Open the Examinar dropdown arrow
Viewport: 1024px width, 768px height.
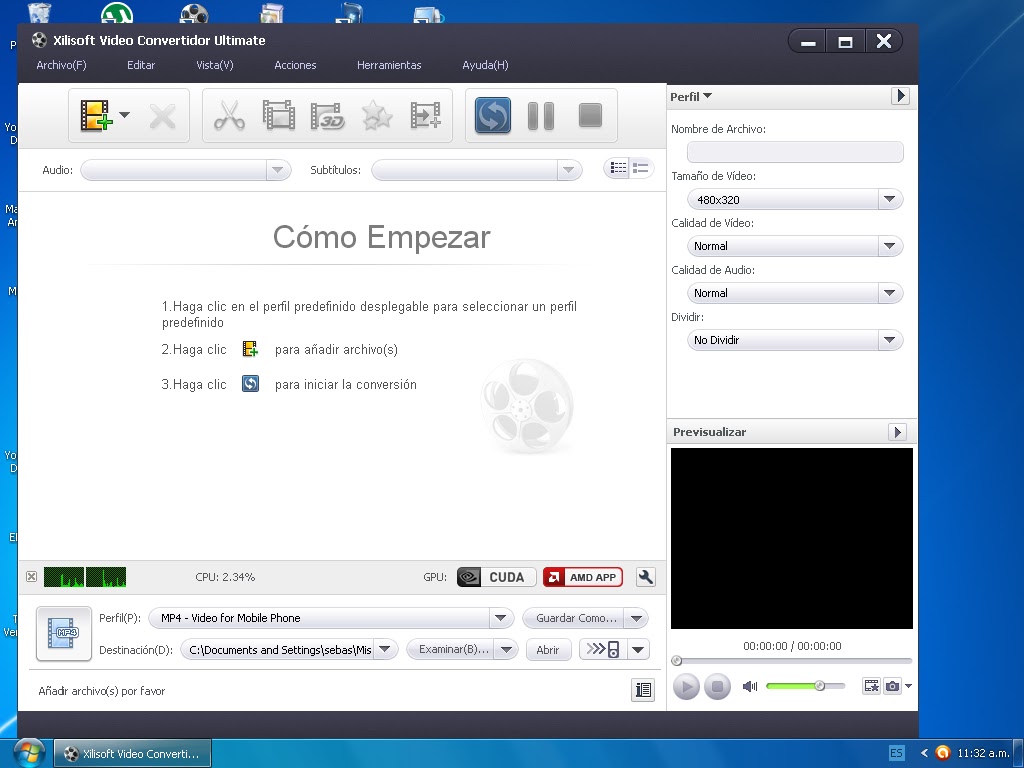[507, 650]
